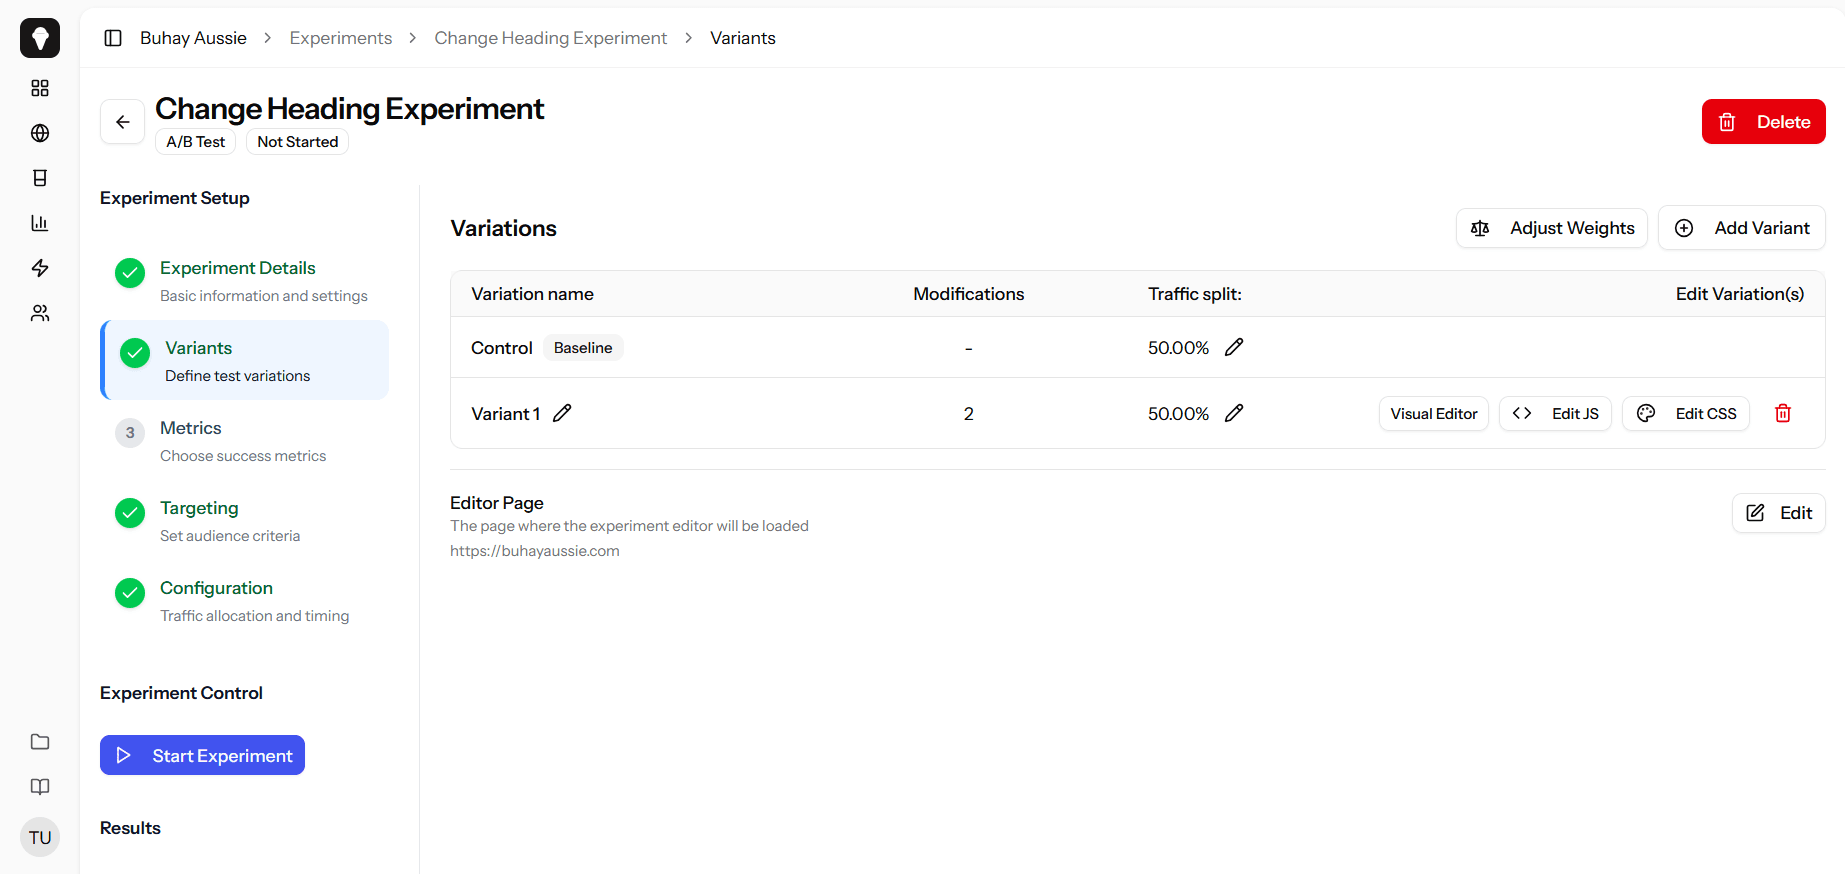Click the Editor Page heading

[497, 503]
